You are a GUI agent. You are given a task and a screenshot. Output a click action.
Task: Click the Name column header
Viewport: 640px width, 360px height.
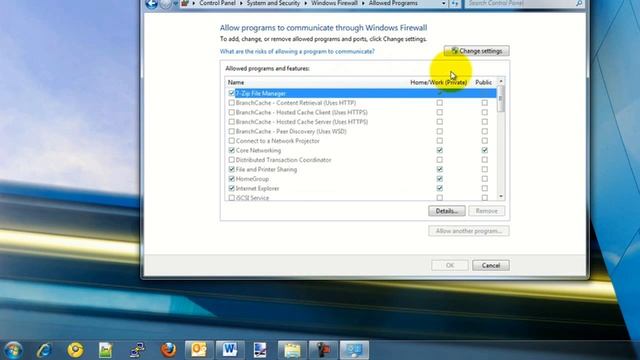pos(236,82)
